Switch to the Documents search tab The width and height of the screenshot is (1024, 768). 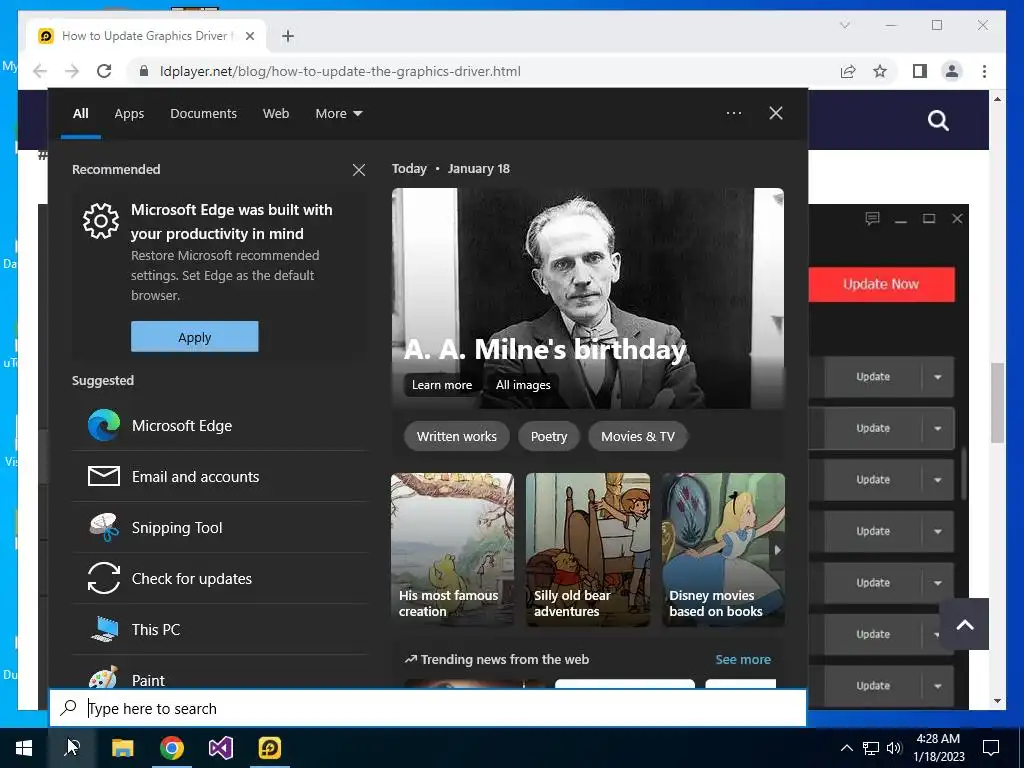point(203,114)
